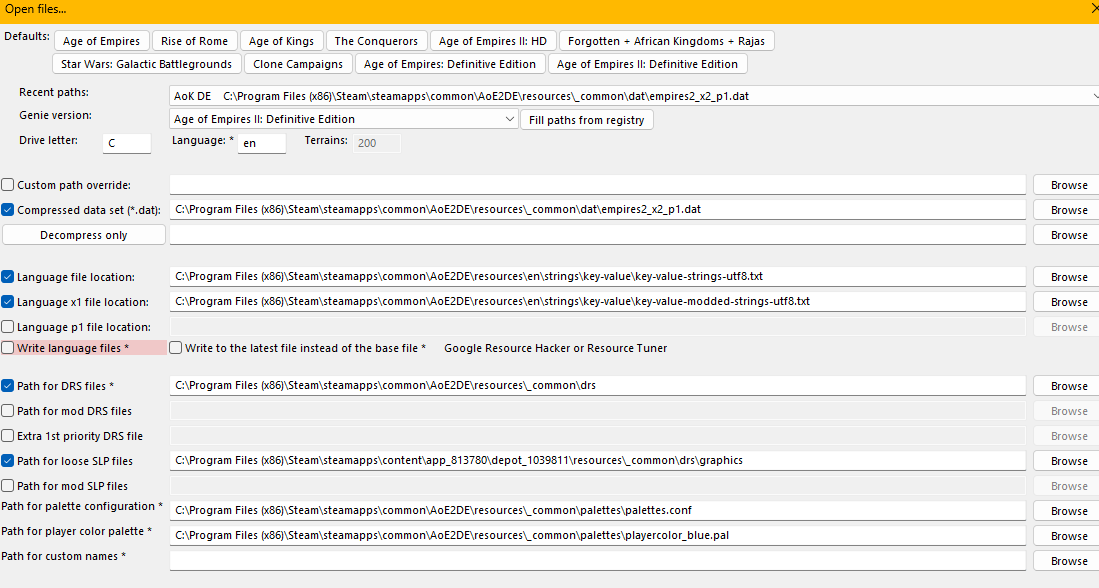Expand the Recent paths dropdown
The image size is (1099, 588).
click(x=1092, y=96)
